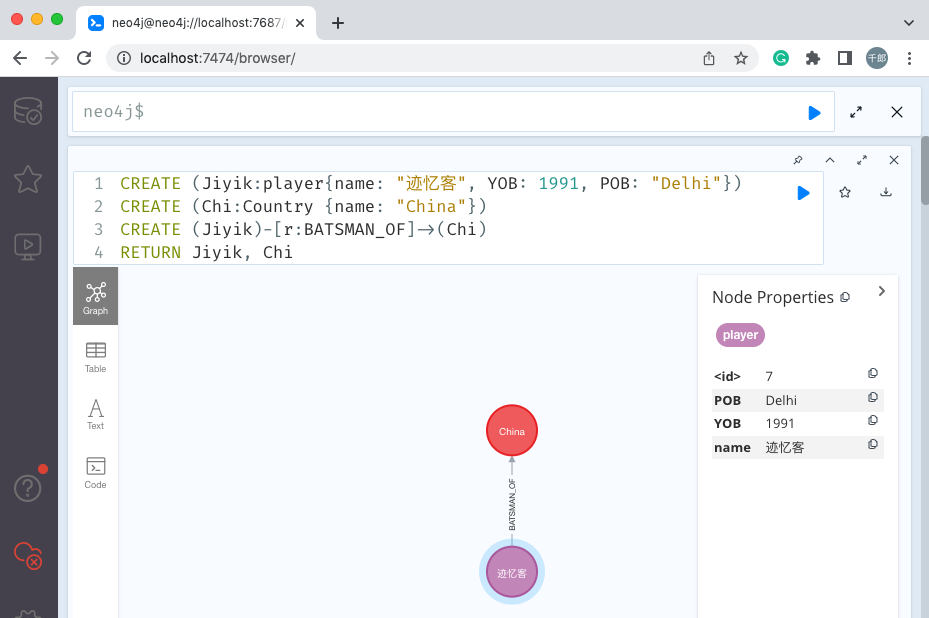
Task: Open the Chrome profile avatar
Action: [x=877, y=58]
